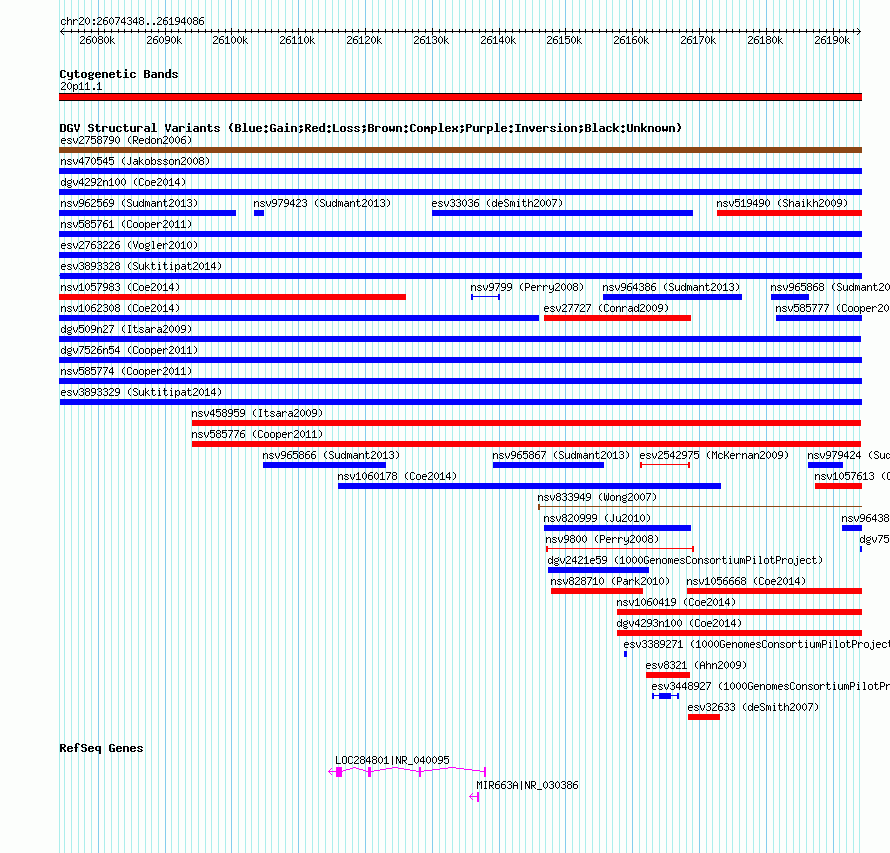Click the 26190k ruler position label
890x853 pixels.
tap(832, 40)
